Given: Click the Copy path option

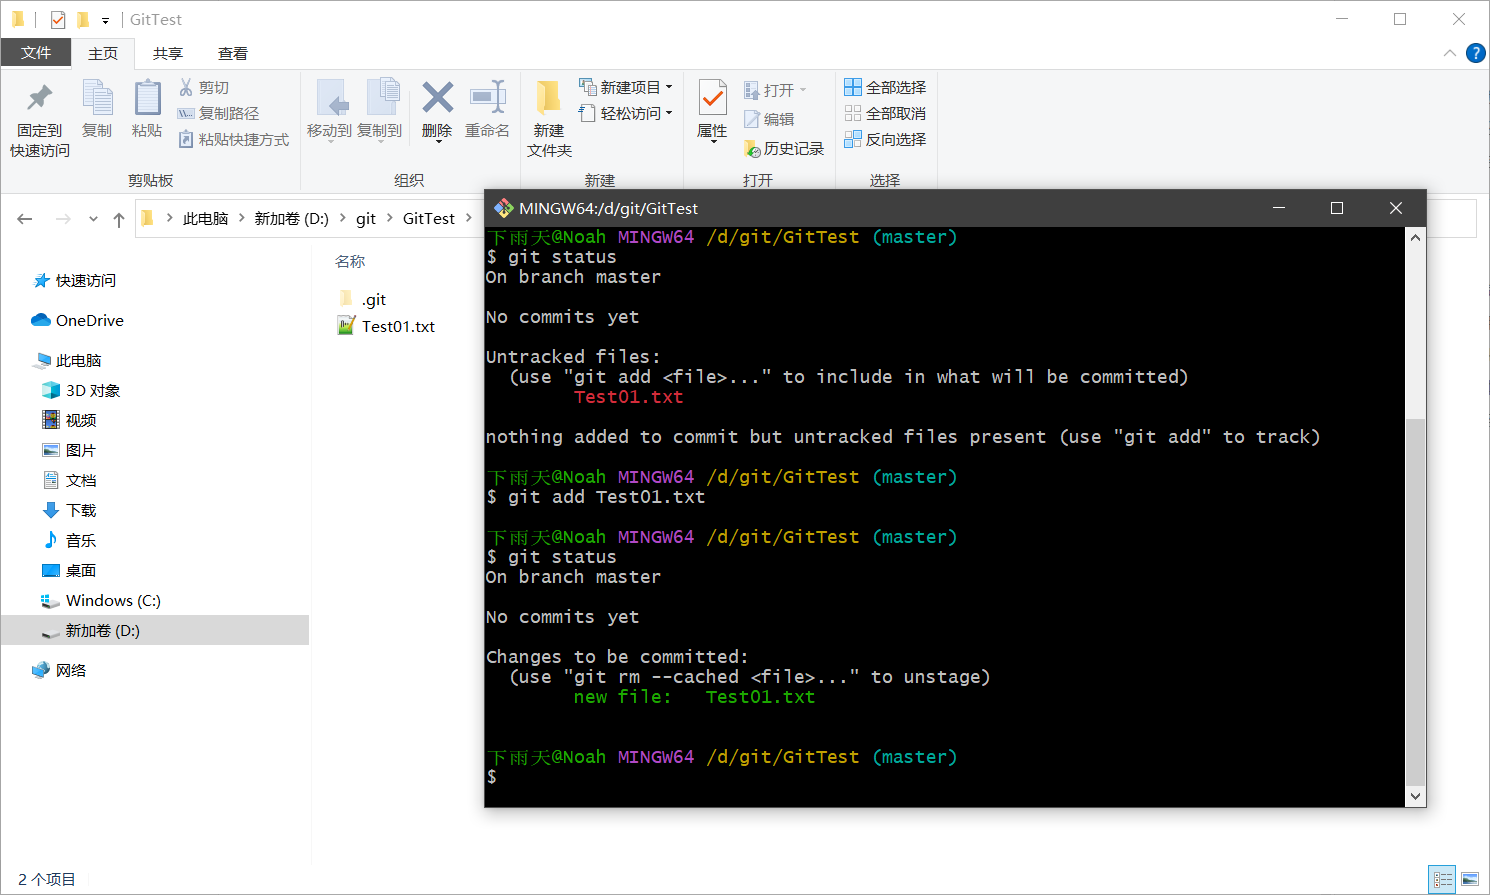Looking at the screenshot, I should [218, 113].
